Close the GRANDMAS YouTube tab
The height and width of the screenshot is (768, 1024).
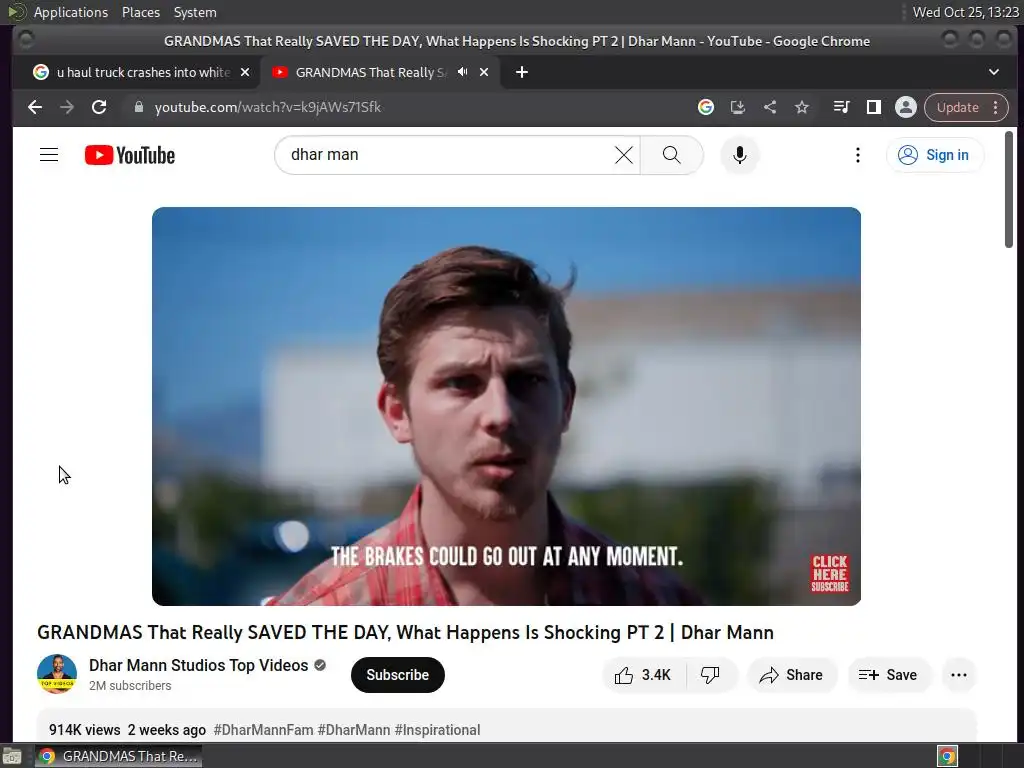pos(484,72)
